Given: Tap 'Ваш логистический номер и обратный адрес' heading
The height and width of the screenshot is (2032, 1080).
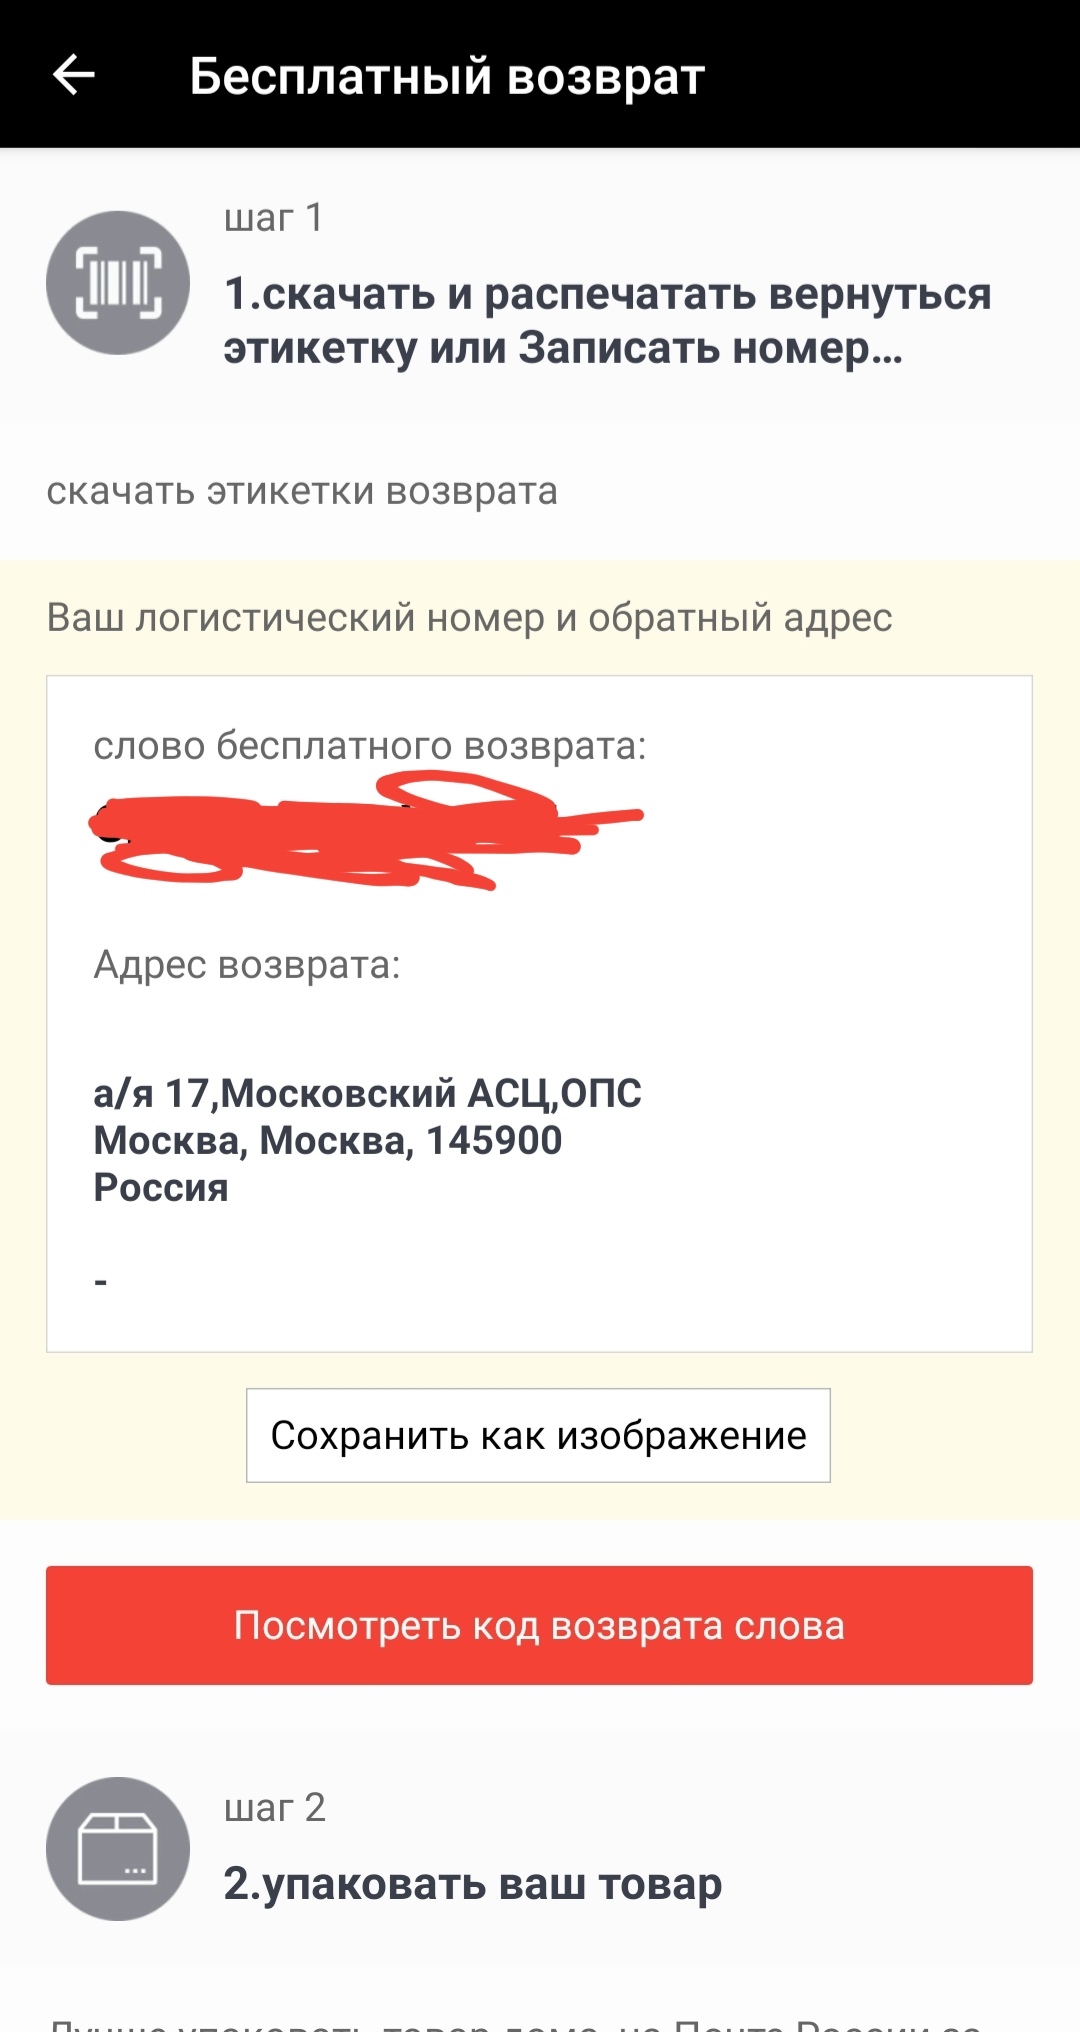Looking at the screenshot, I should (x=469, y=618).
